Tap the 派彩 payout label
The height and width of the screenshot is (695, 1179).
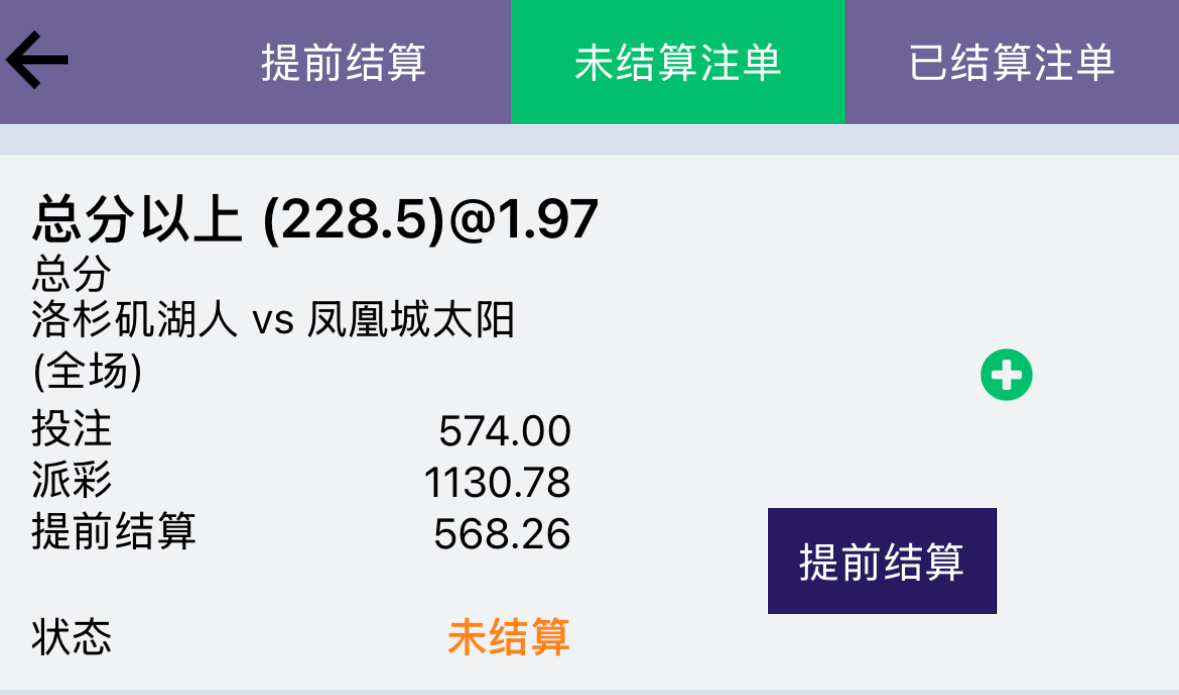[x=71, y=480]
